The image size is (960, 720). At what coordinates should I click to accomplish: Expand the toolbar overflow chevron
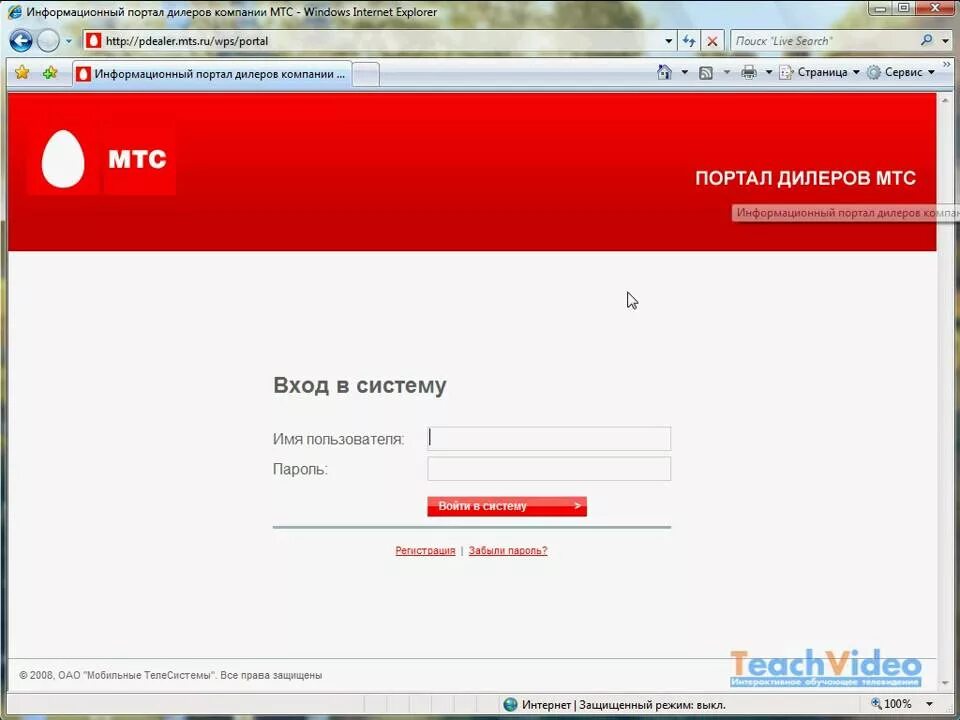click(947, 64)
